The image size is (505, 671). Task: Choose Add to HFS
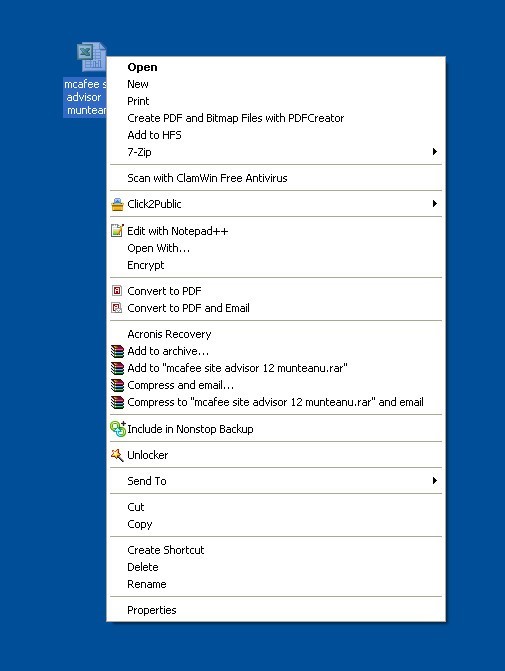pos(276,135)
